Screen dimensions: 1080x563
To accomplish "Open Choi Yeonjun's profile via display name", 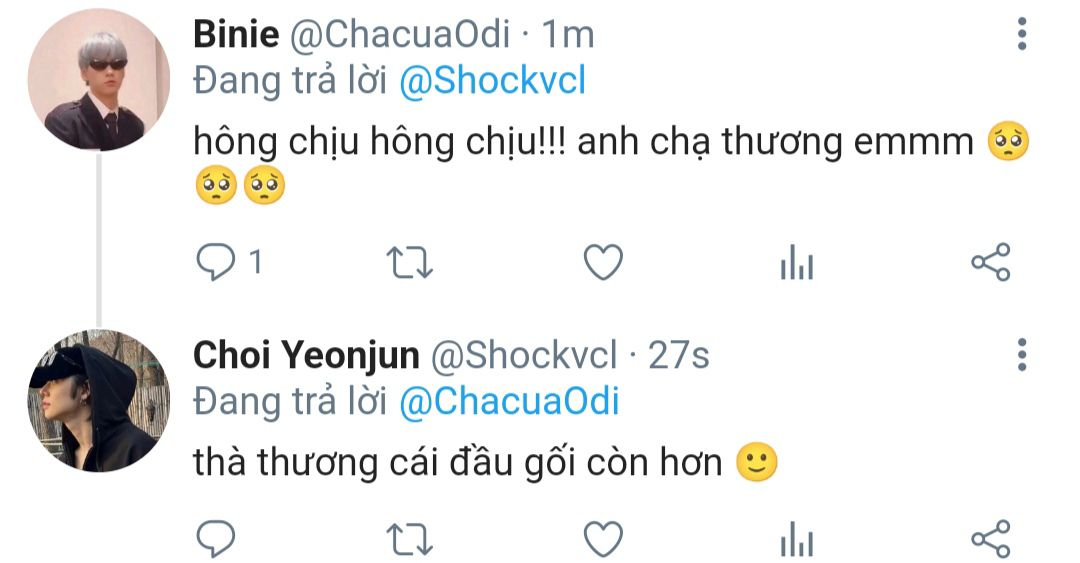I will pyautogui.click(x=307, y=356).
